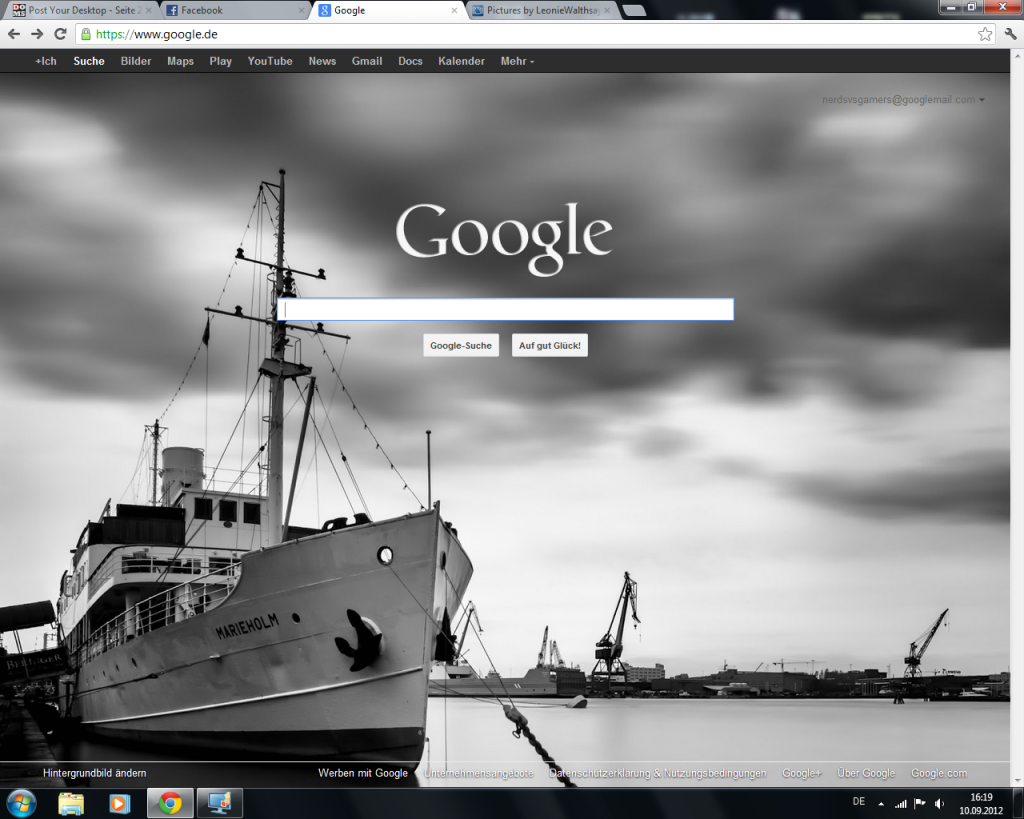Open Gmail in the Google bar
Viewport: 1024px width, 819px height.
coord(367,61)
